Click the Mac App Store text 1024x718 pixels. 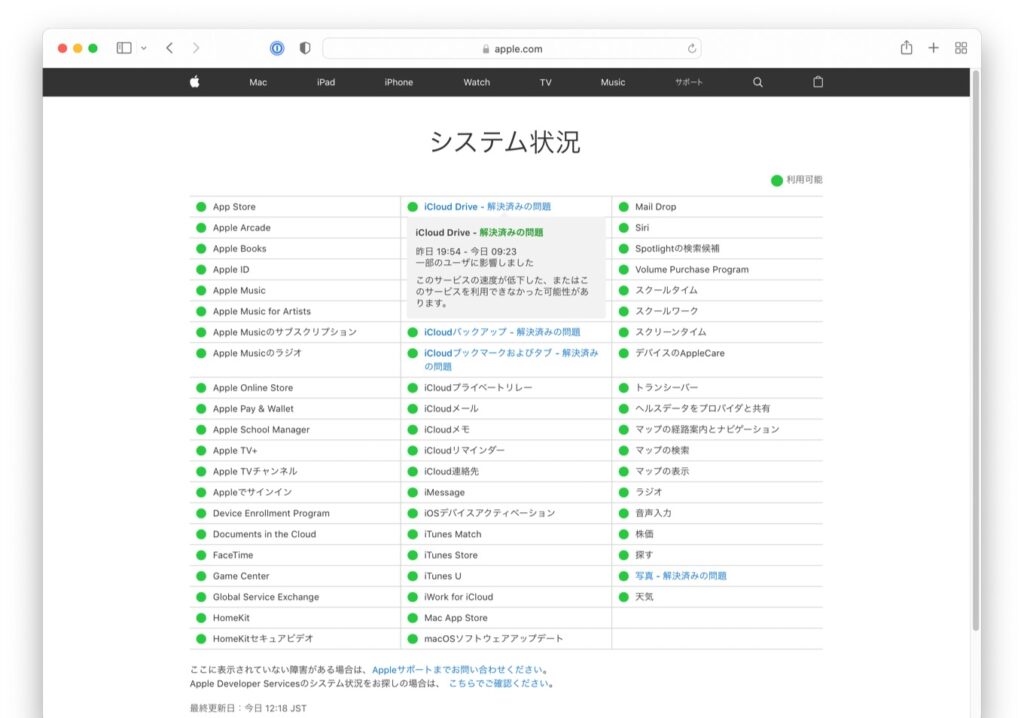(456, 617)
